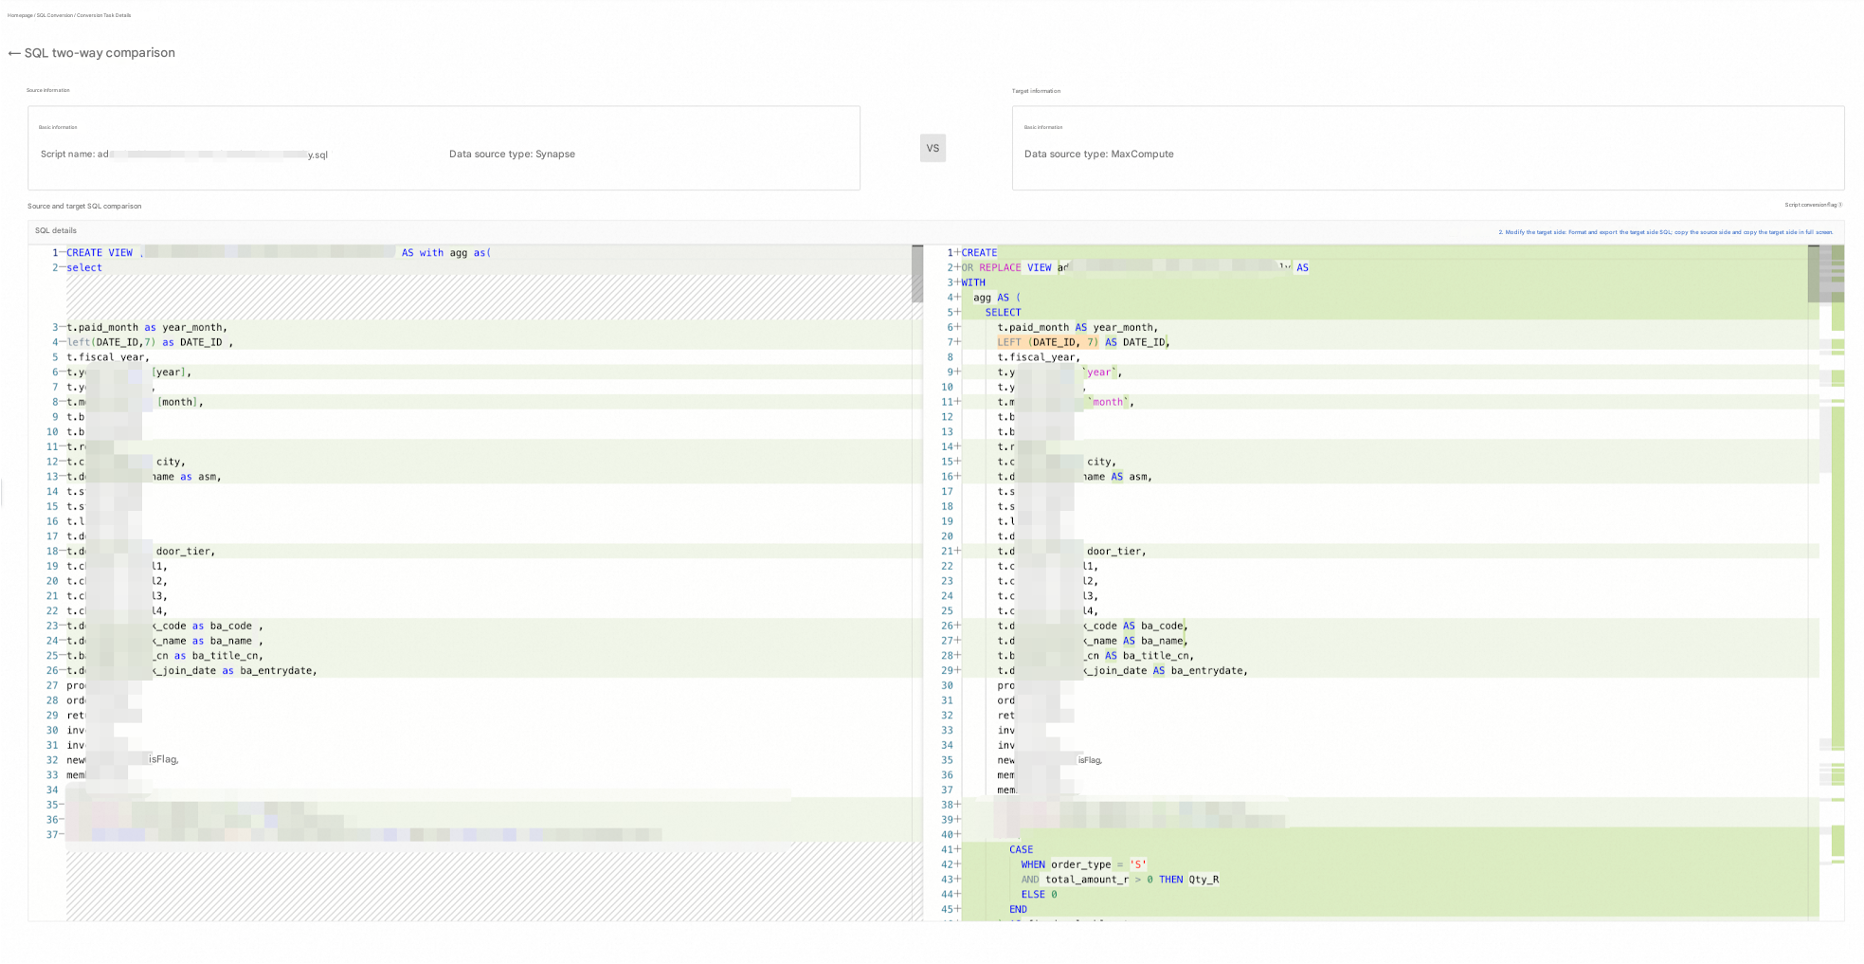The image size is (1864, 964).
Task: Click the highlighted LEFT (DATE_ID, 7) in target
Action: [1047, 342]
